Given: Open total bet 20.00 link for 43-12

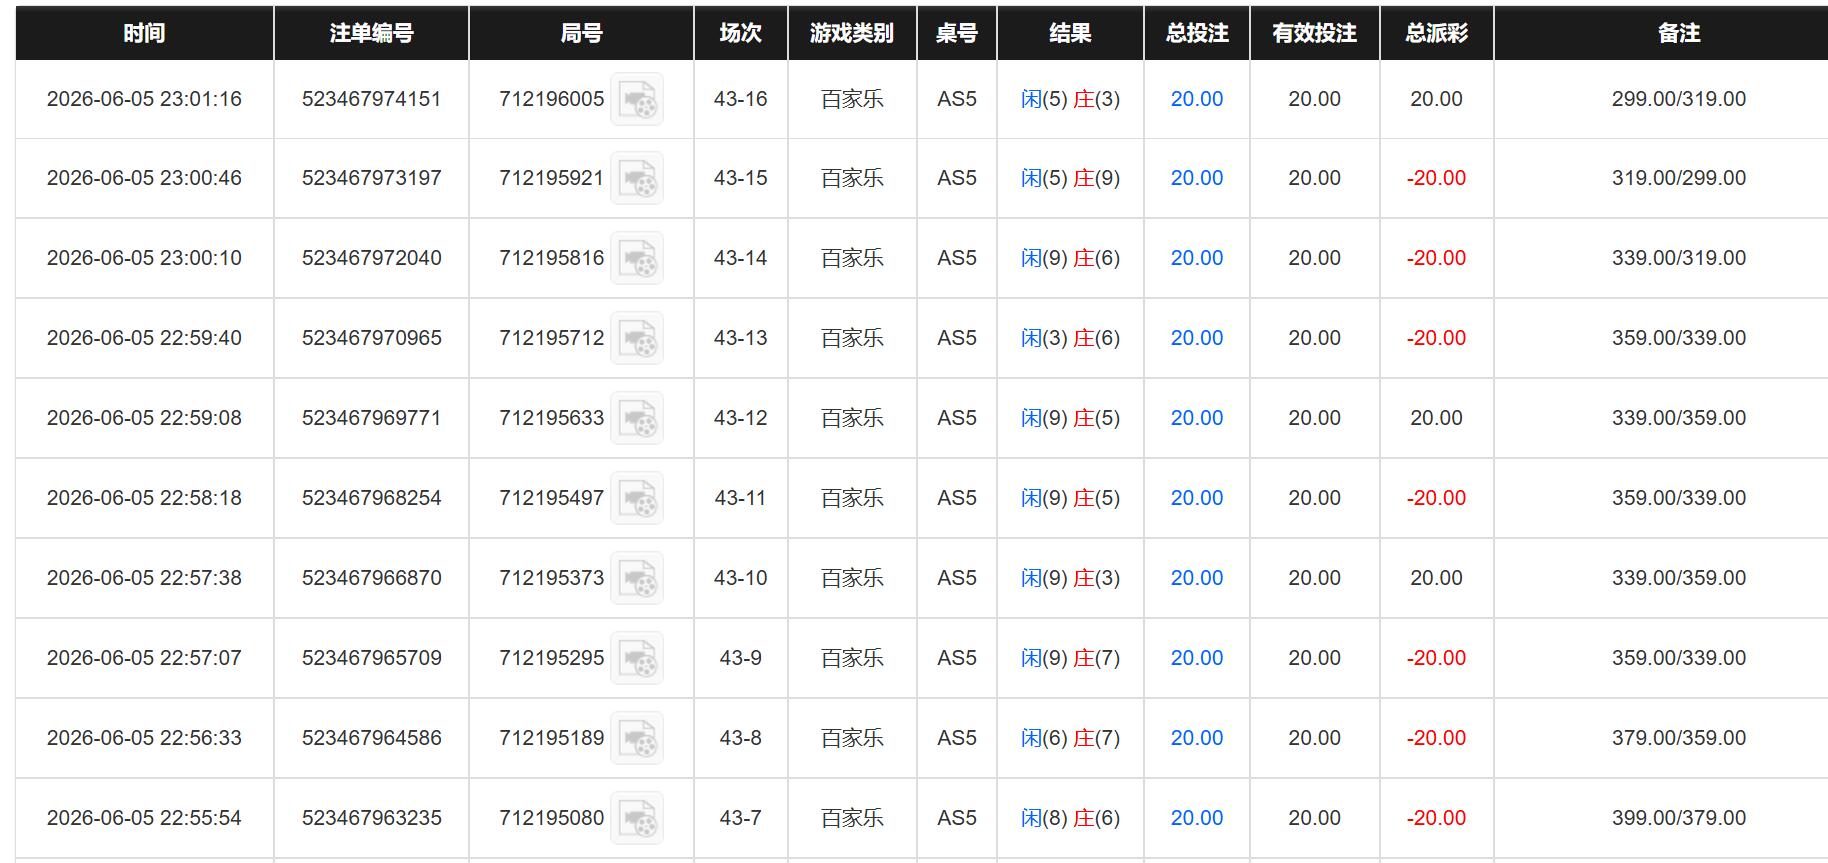Looking at the screenshot, I should 1197,418.
